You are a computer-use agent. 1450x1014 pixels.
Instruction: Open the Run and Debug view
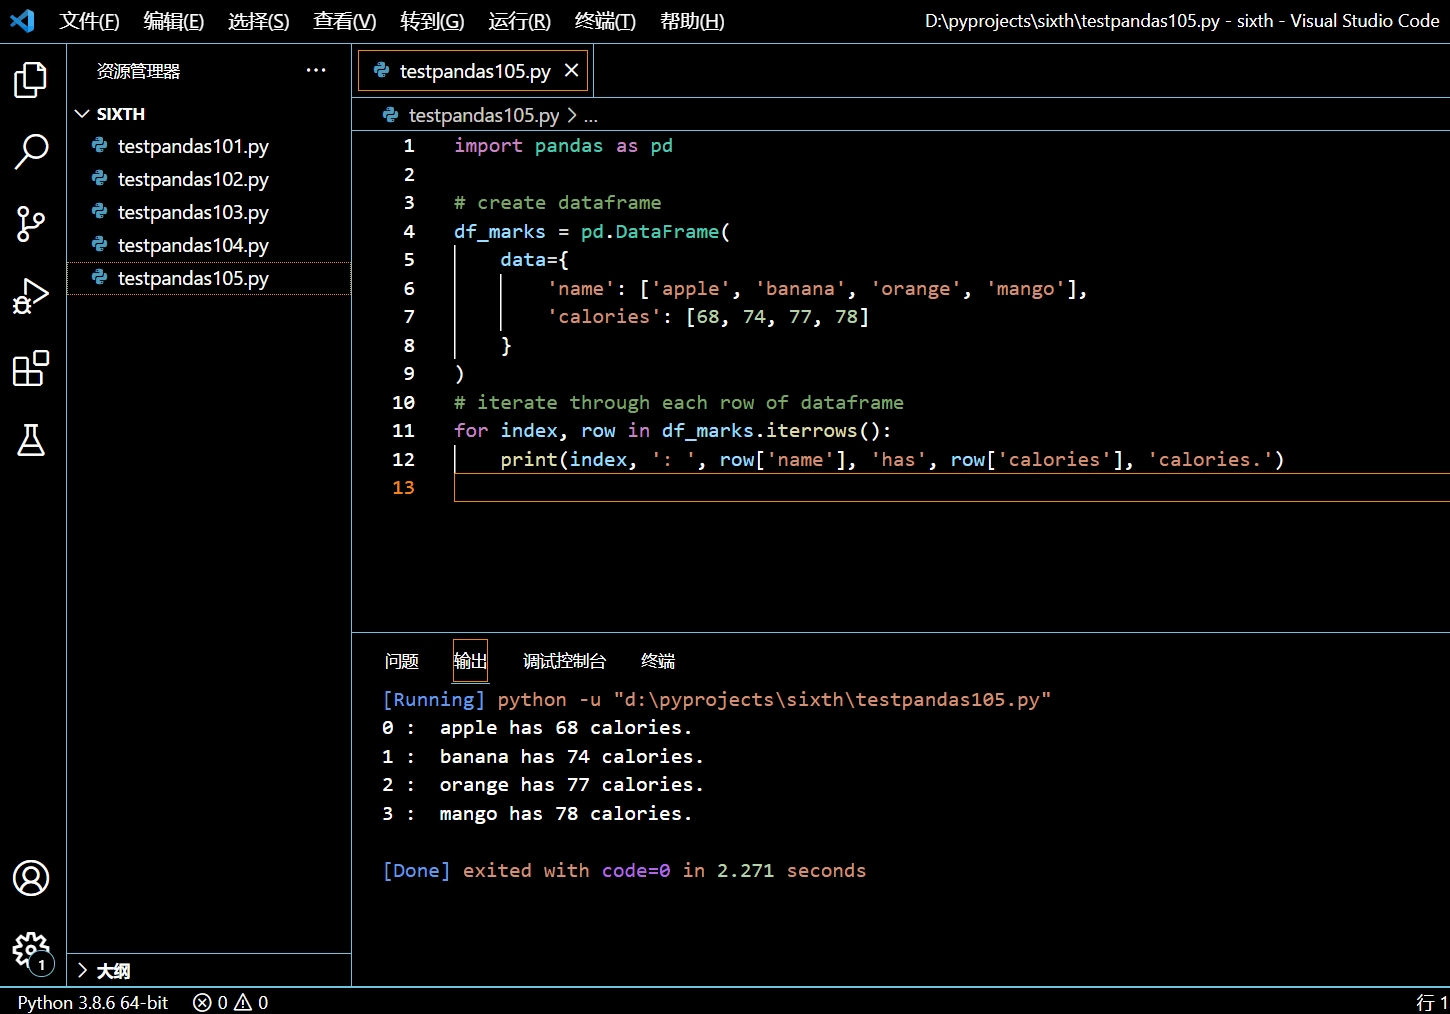tap(31, 296)
